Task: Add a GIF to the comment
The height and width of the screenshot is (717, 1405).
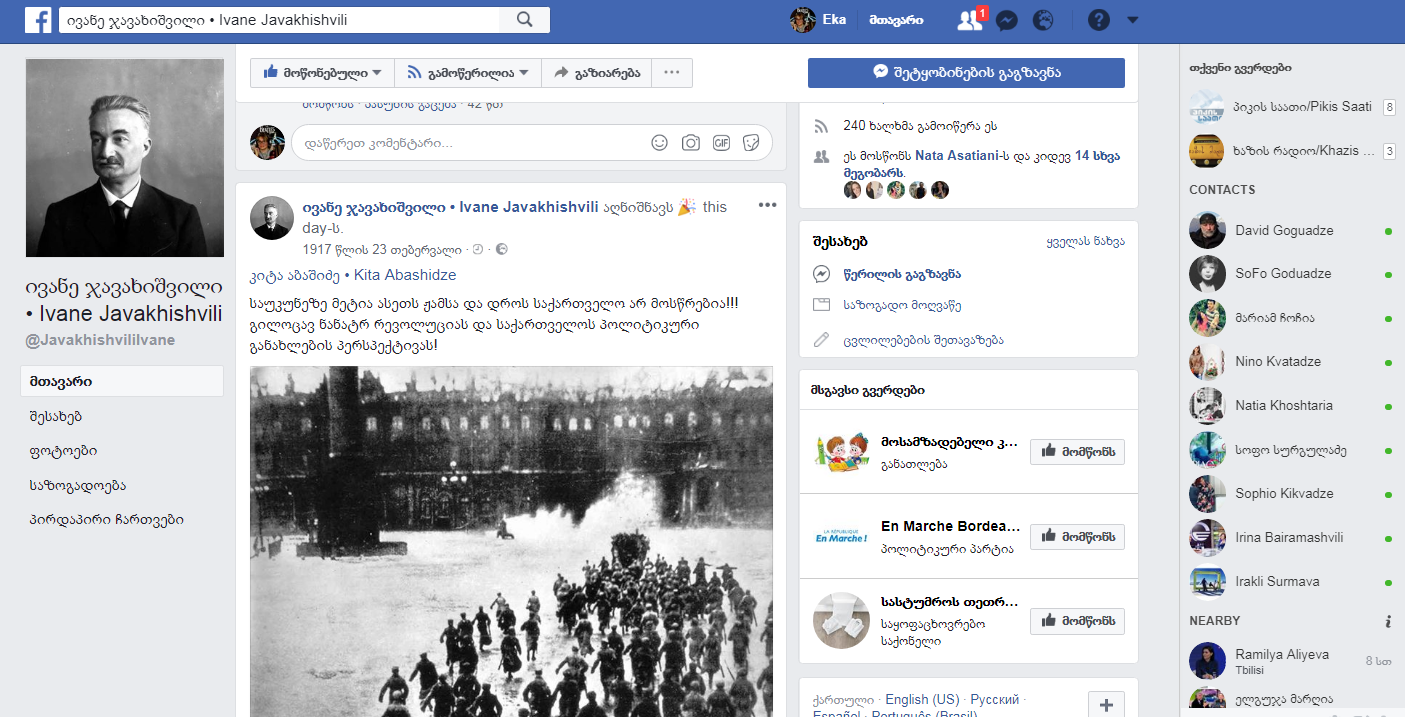Action: 721,143
